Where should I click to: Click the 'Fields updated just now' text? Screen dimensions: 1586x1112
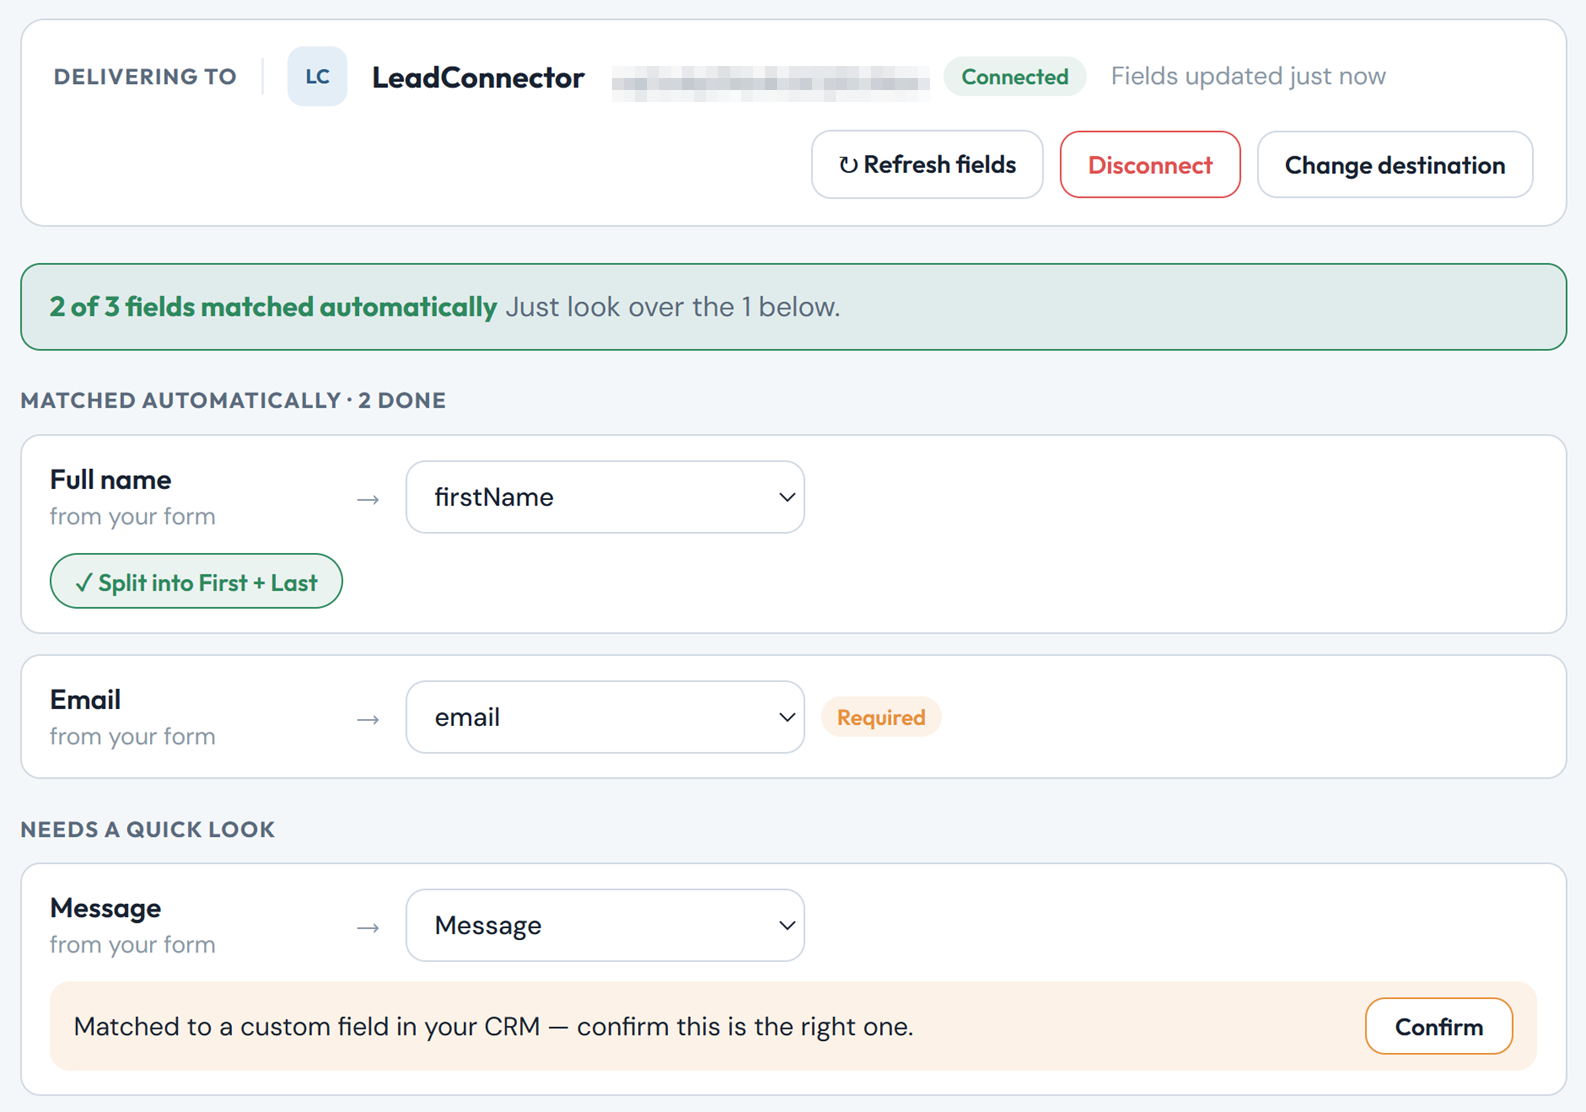[1248, 77]
